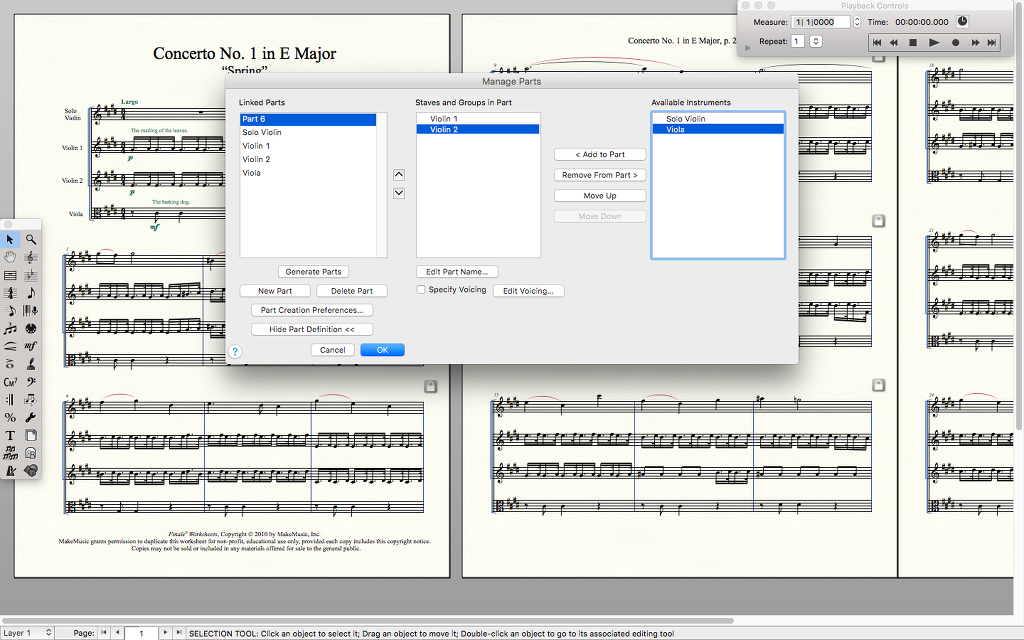
Task: Select the Staff tool with five lines
Action: [x=10, y=276]
